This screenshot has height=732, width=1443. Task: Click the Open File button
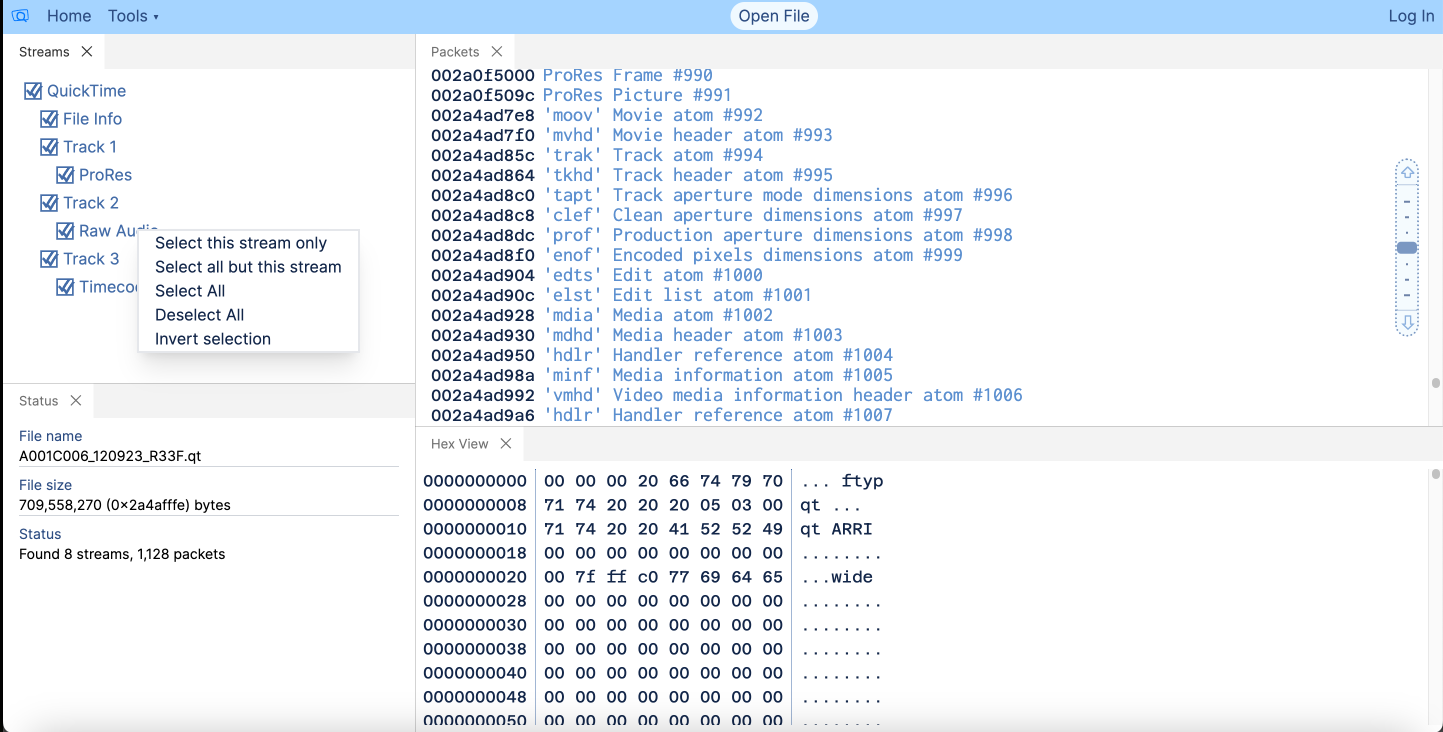click(773, 15)
